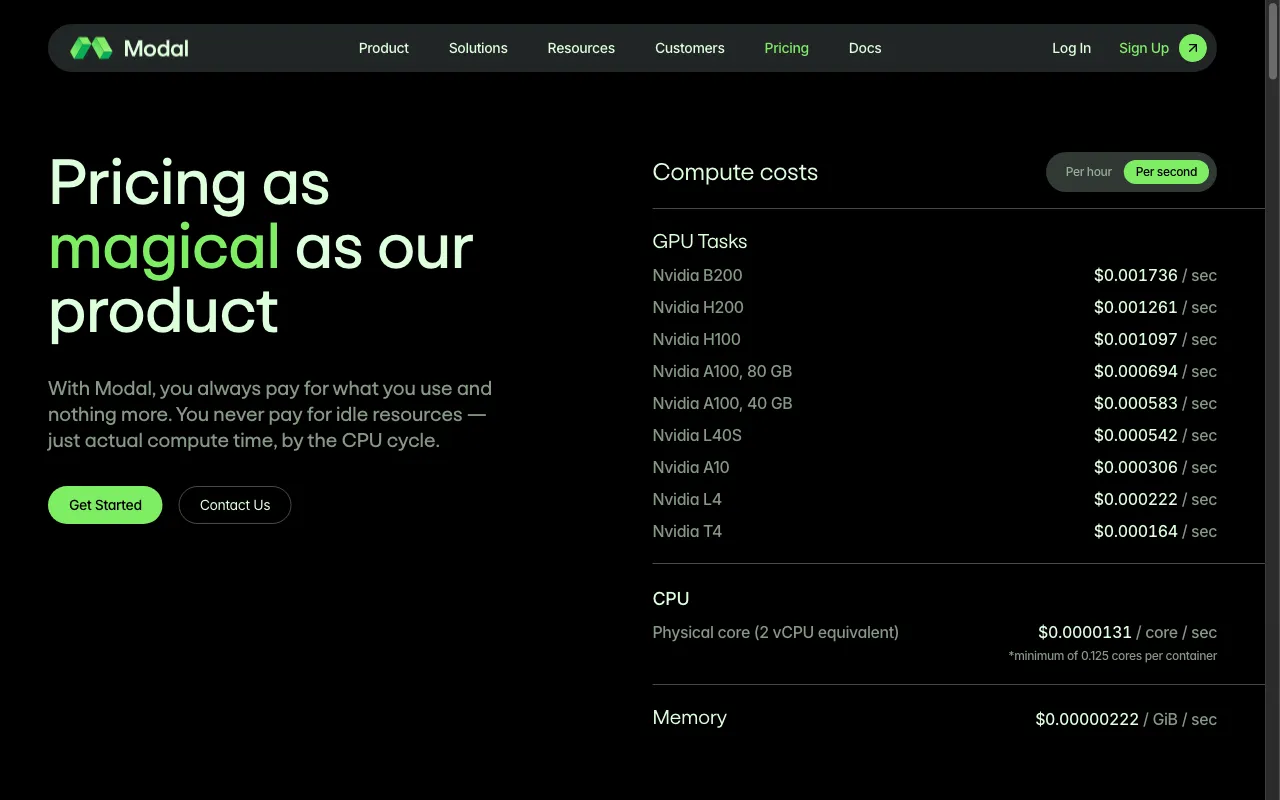Click the Log In link
Viewport: 1280px width, 800px height.
tap(1071, 48)
